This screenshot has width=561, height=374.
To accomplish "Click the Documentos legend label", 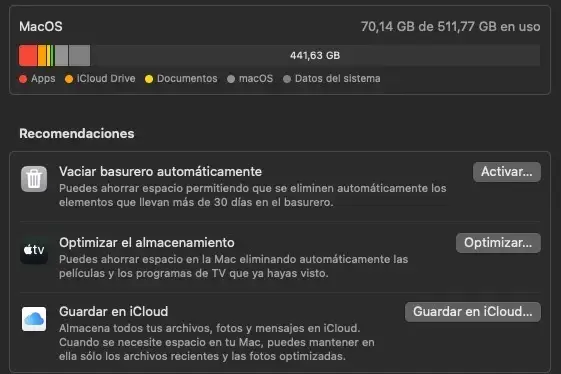I will pyautogui.click(x=187, y=79).
